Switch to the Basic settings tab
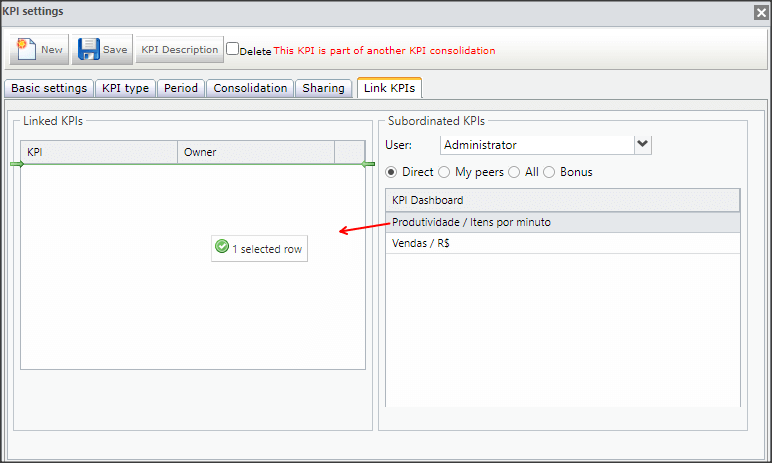Viewport: 772px width, 463px height. 49,88
